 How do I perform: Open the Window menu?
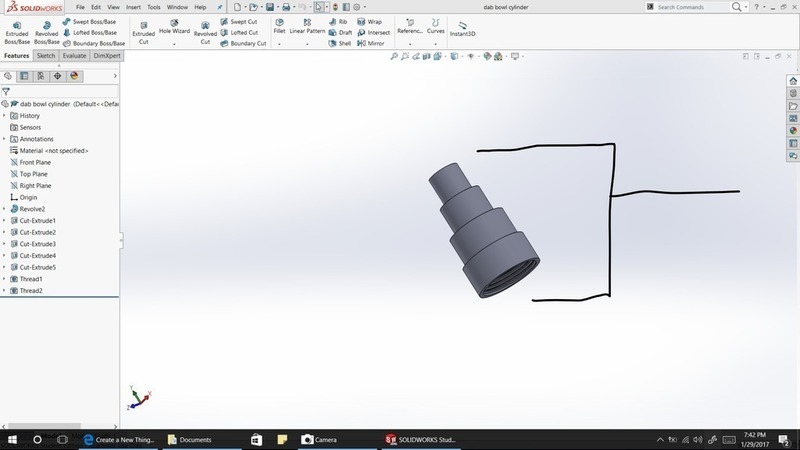click(x=177, y=7)
